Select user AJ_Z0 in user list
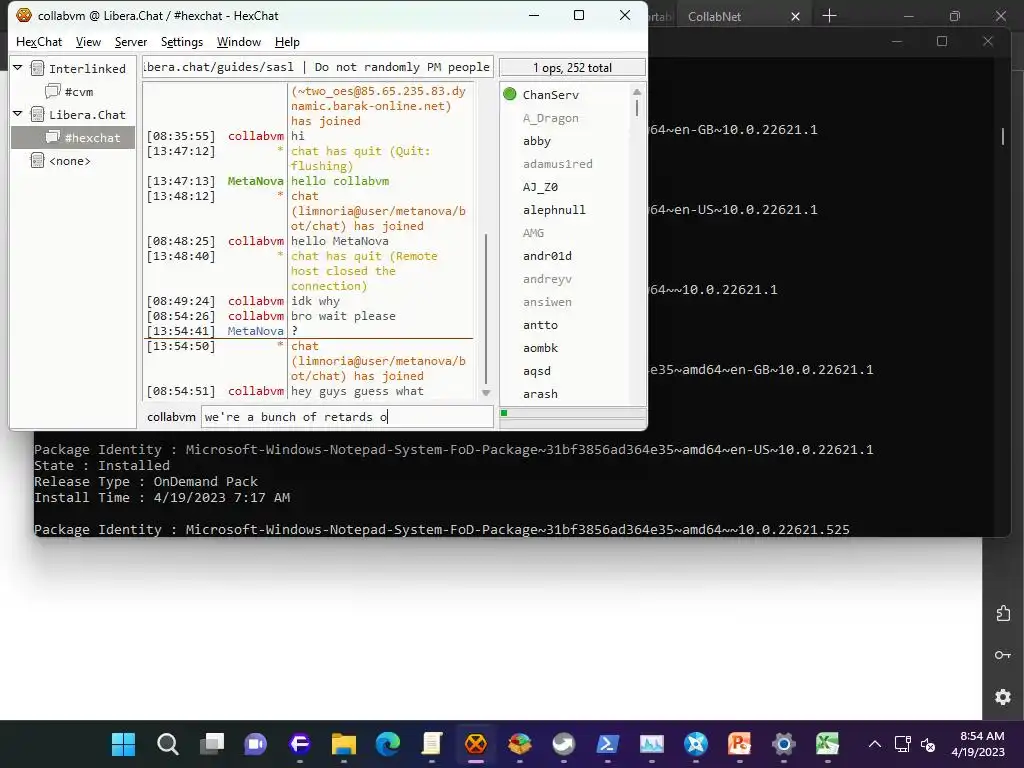 (540, 187)
